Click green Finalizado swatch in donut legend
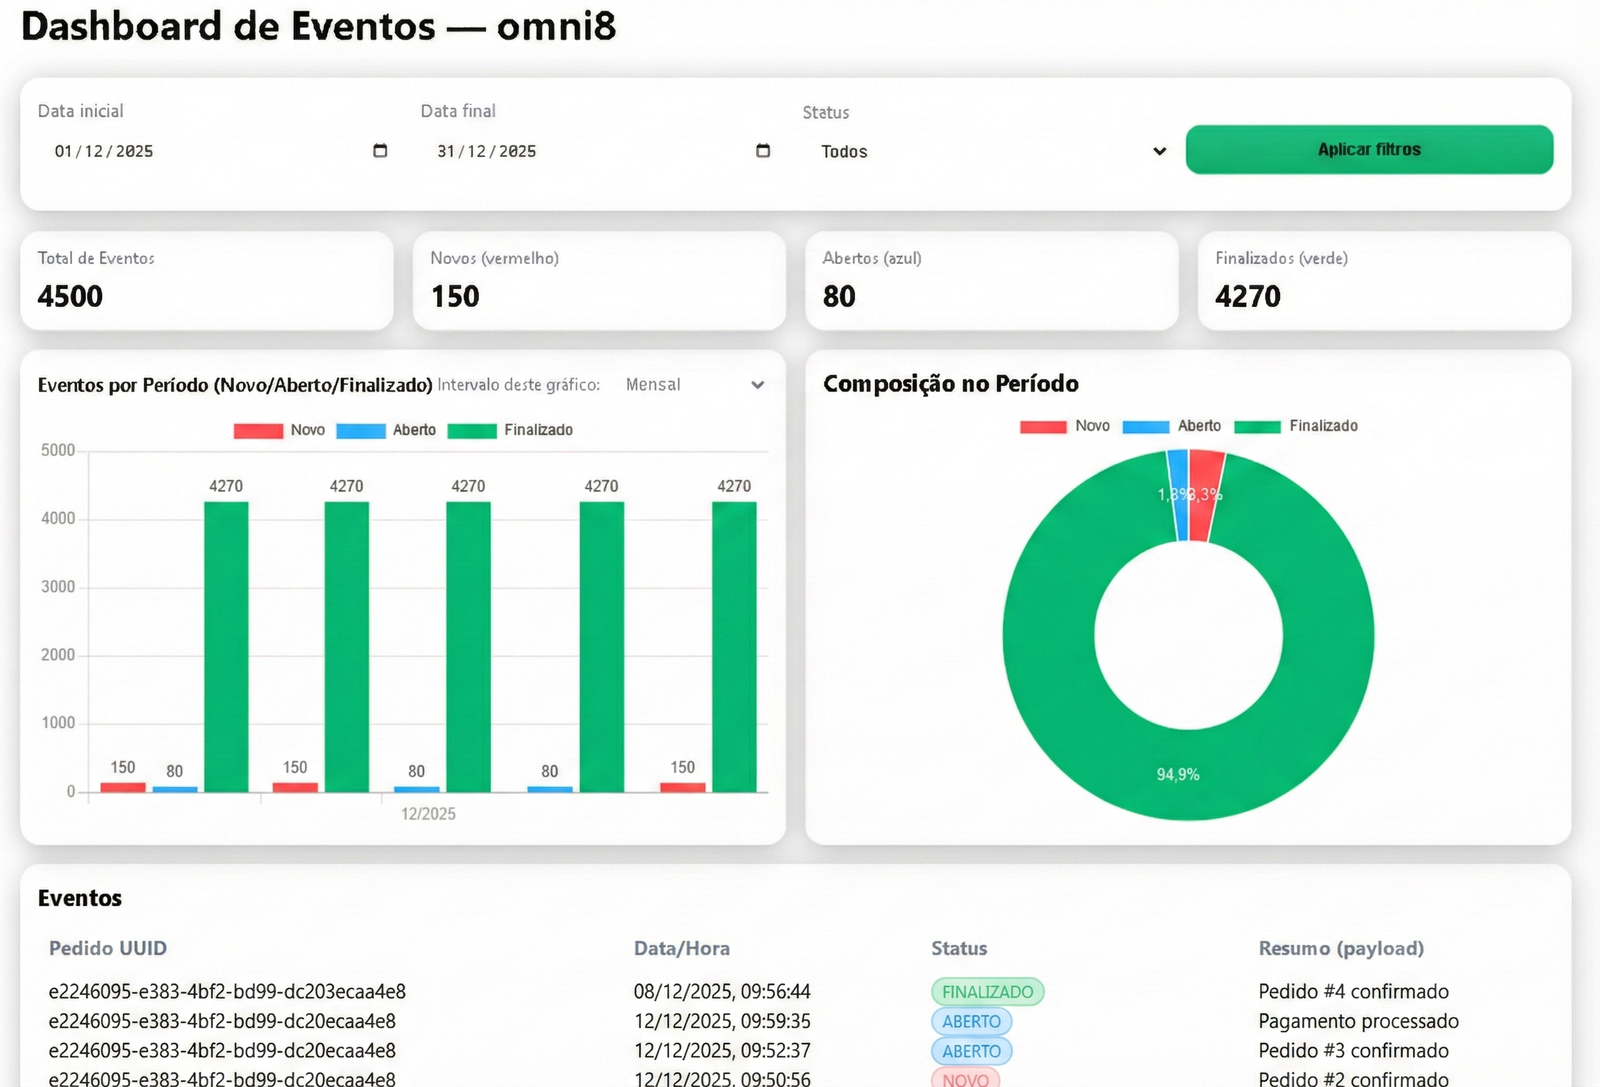This screenshot has height=1087, width=1600. 1257,427
